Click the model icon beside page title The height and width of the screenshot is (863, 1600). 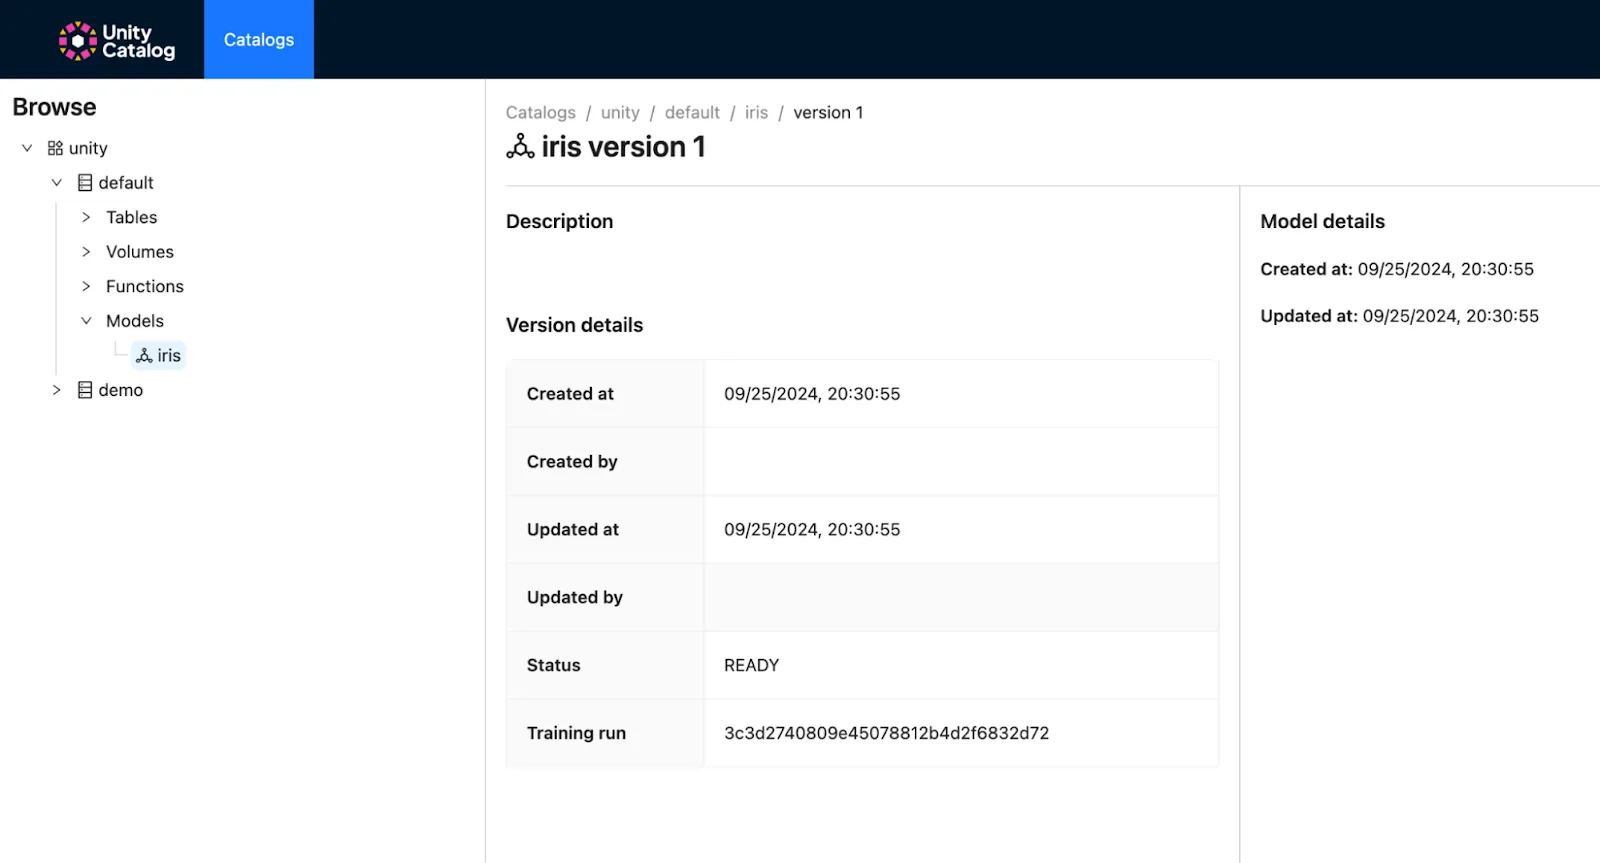[520, 147]
